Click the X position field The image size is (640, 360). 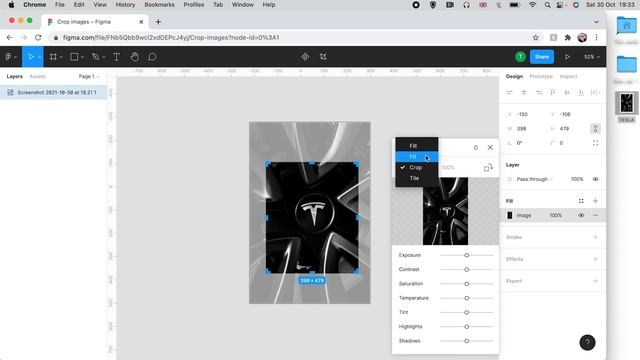527,114
